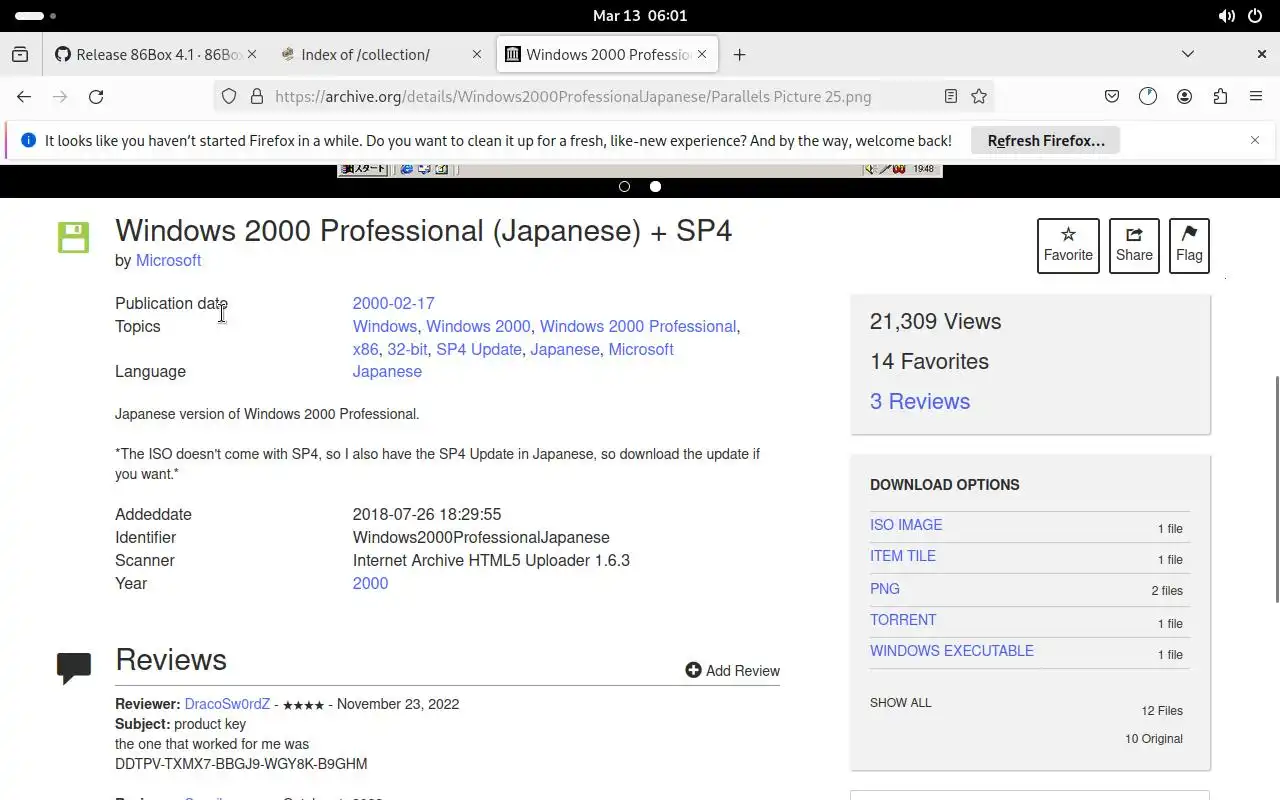Screen dimensions: 1280x800
Task: Click the 10 Original count
Action: 1154,739
